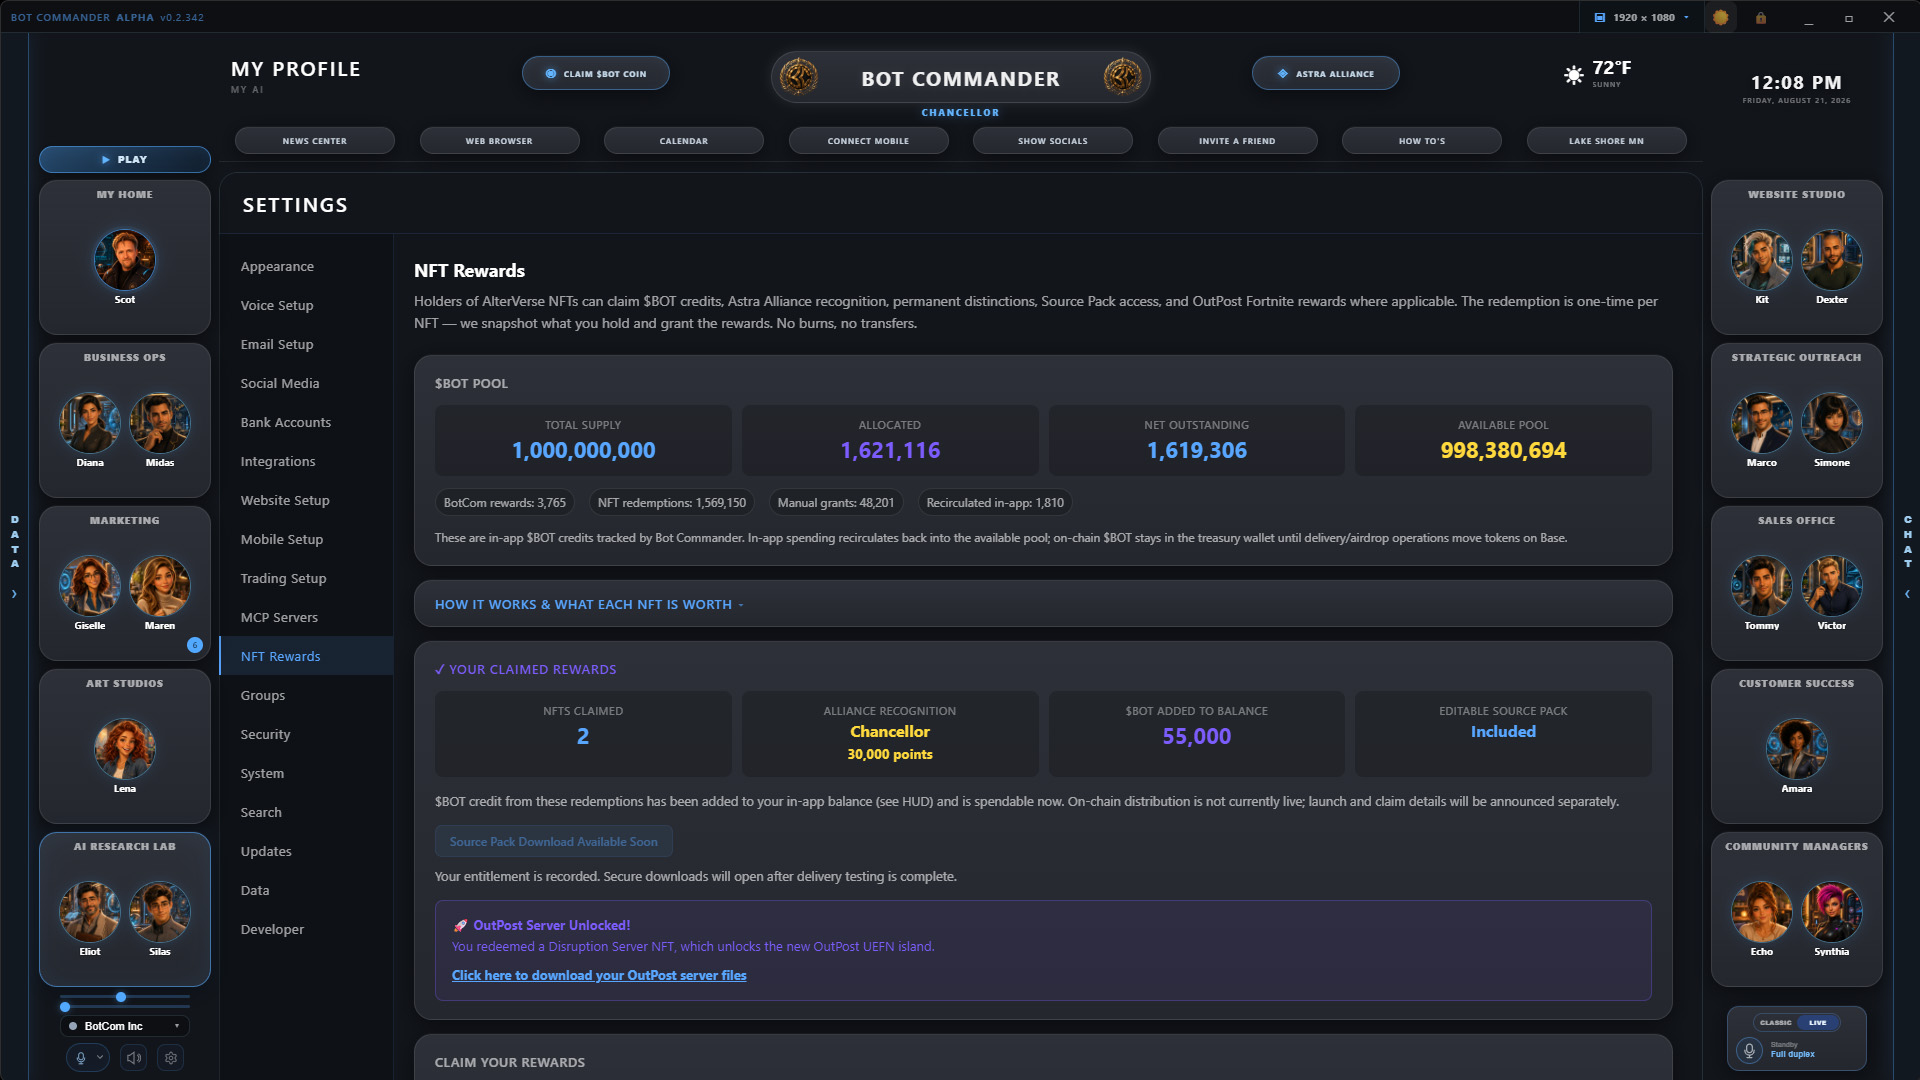Image resolution: width=1920 pixels, height=1080 pixels.
Task: Switch voice mode to Live
Action: [x=1818, y=1022]
